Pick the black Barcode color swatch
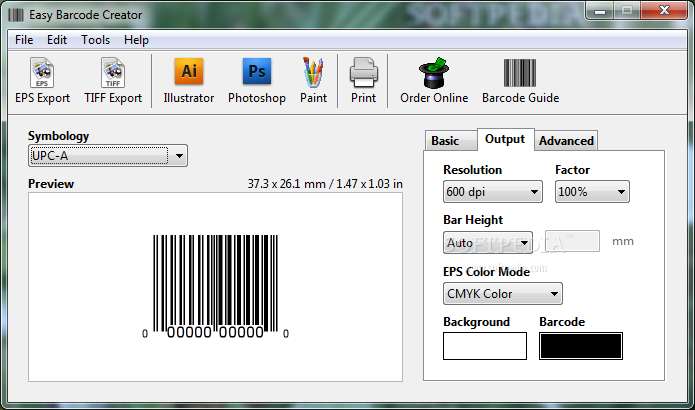Screen dimensions: 695x410 [x=581, y=346]
